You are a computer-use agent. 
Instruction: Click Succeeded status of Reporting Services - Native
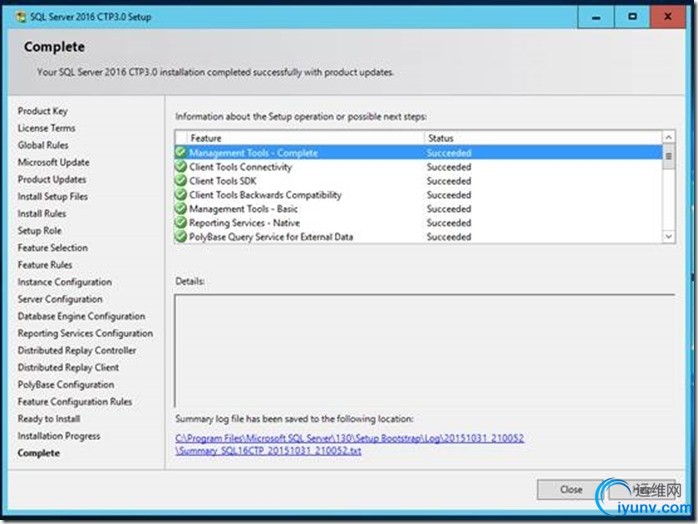point(449,223)
